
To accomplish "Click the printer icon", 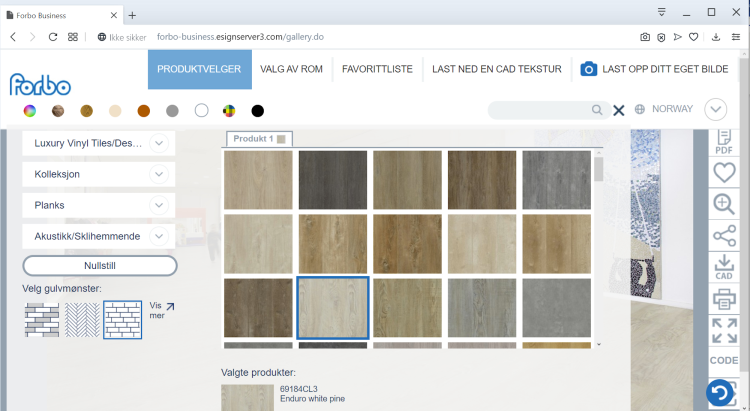I will (x=724, y=298).
